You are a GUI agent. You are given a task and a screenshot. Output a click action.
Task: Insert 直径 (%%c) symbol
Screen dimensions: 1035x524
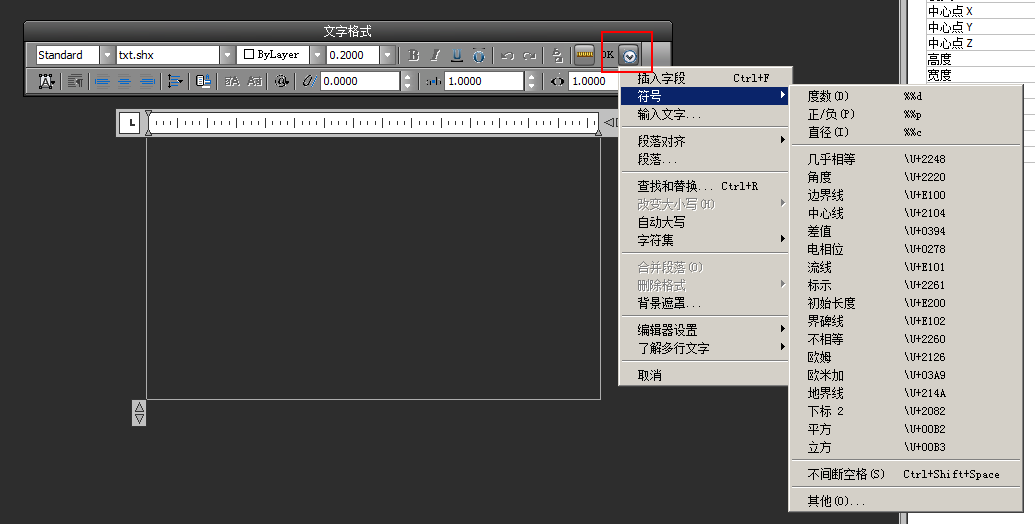(x=906, y=132)
